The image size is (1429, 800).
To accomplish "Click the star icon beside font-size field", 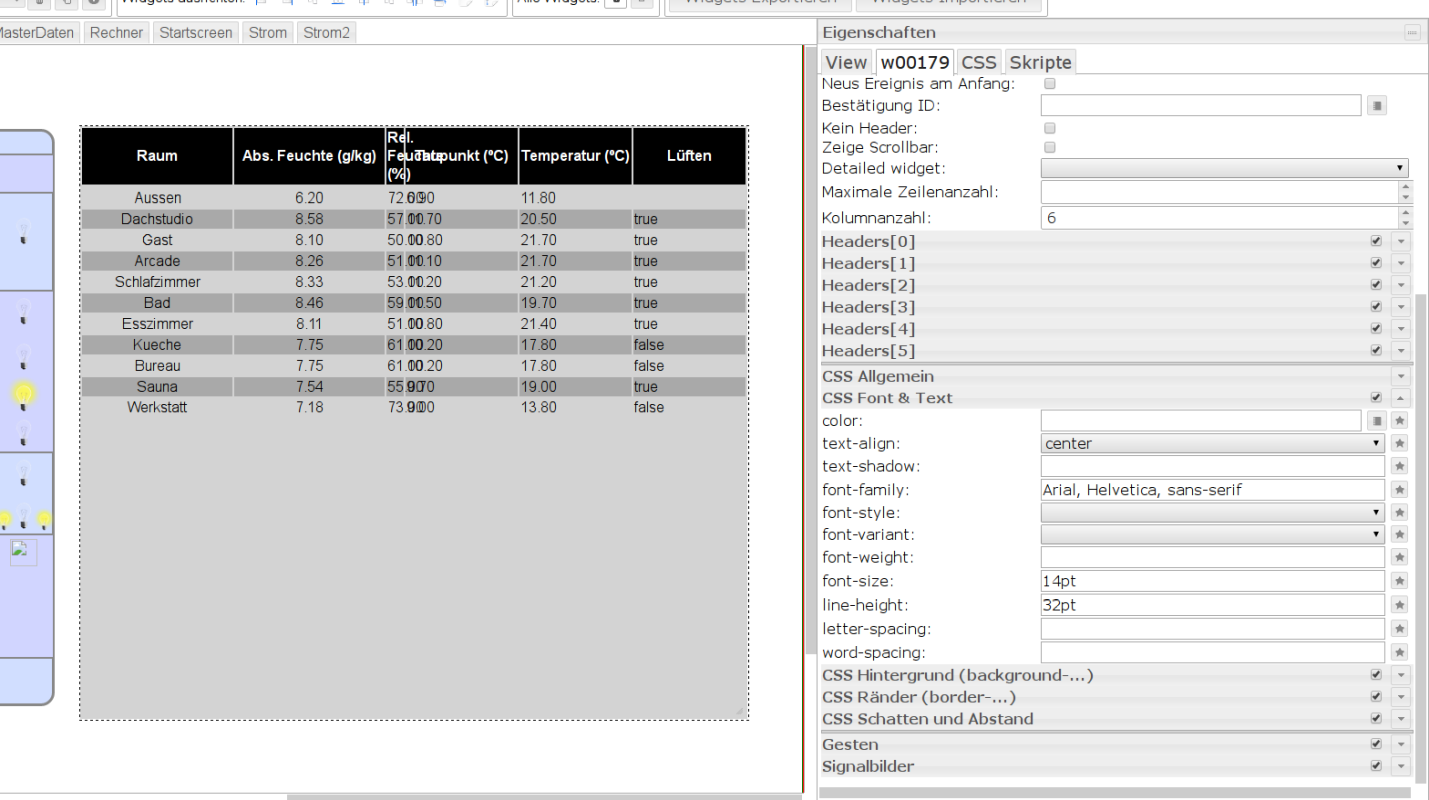I will click(x=1400, y=581).
